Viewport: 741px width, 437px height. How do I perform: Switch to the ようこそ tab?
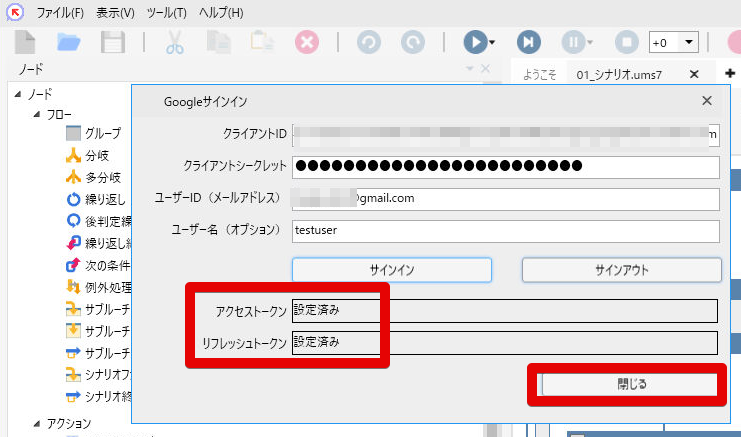tap(540, 75)
